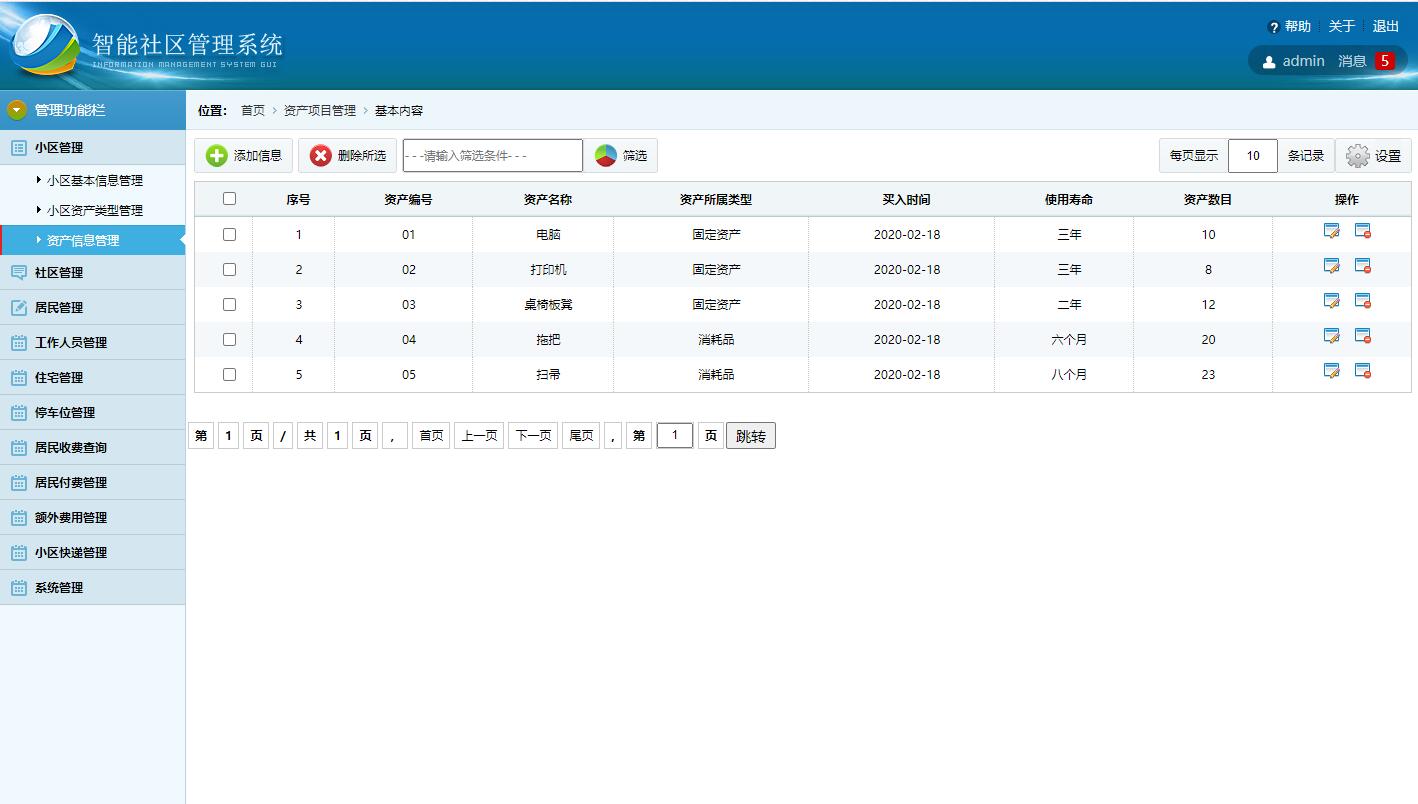Viewport: 1418px width, 804px height.
Task: Click the delete icon for 电脑 row
Action: (x=1362, y=231)
